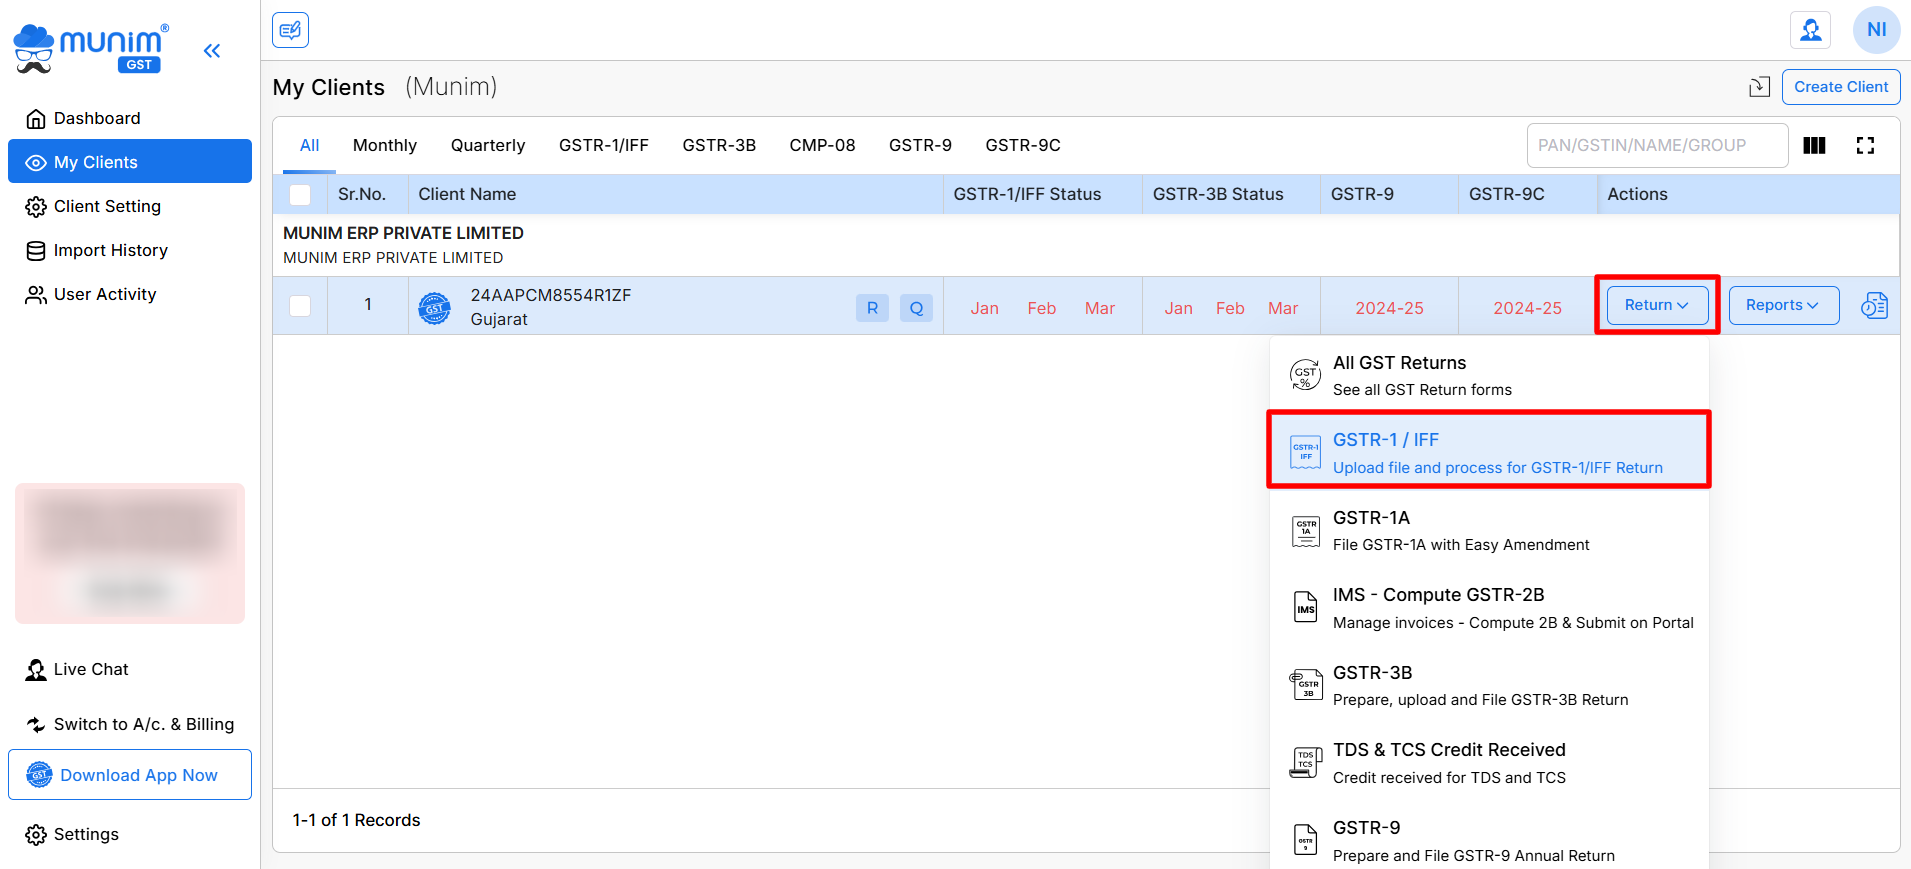
Task: Switch to the Quarterly tab
Action: pos(487,146)
